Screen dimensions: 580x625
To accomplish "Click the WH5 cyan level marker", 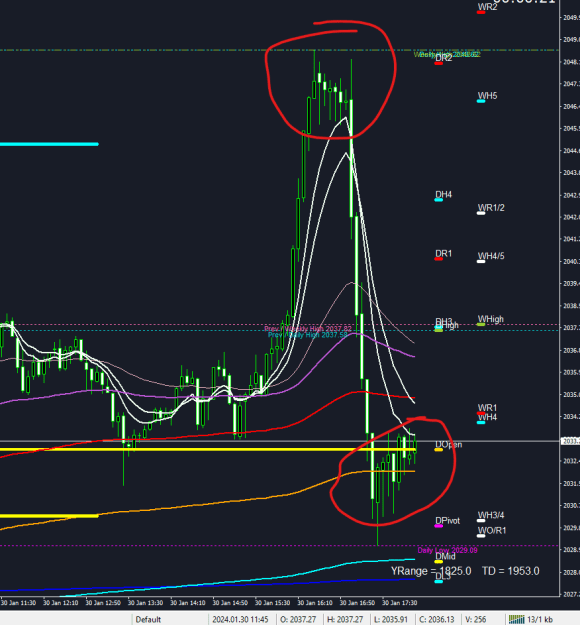I will [481, 101].
